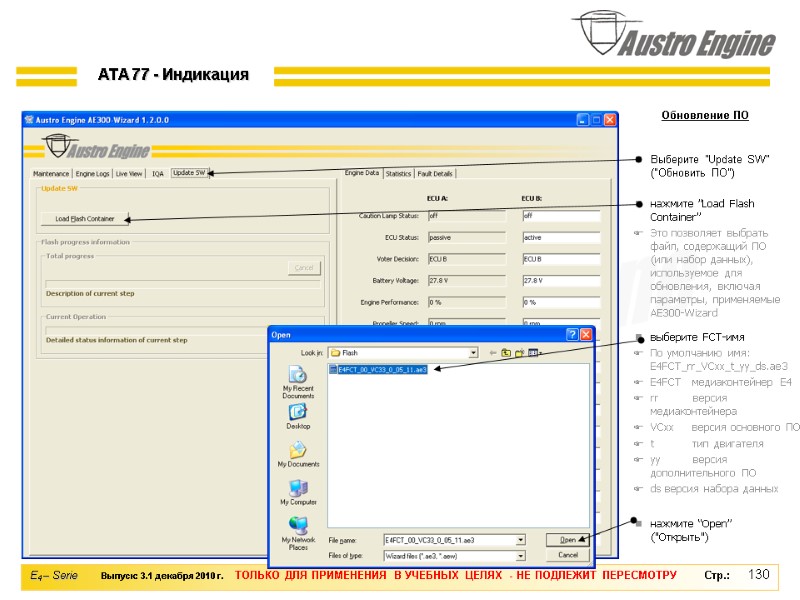Minimize the AE300-Wizard window
Viewport: 800px width, 600px height.
click(x=583, y=120)
